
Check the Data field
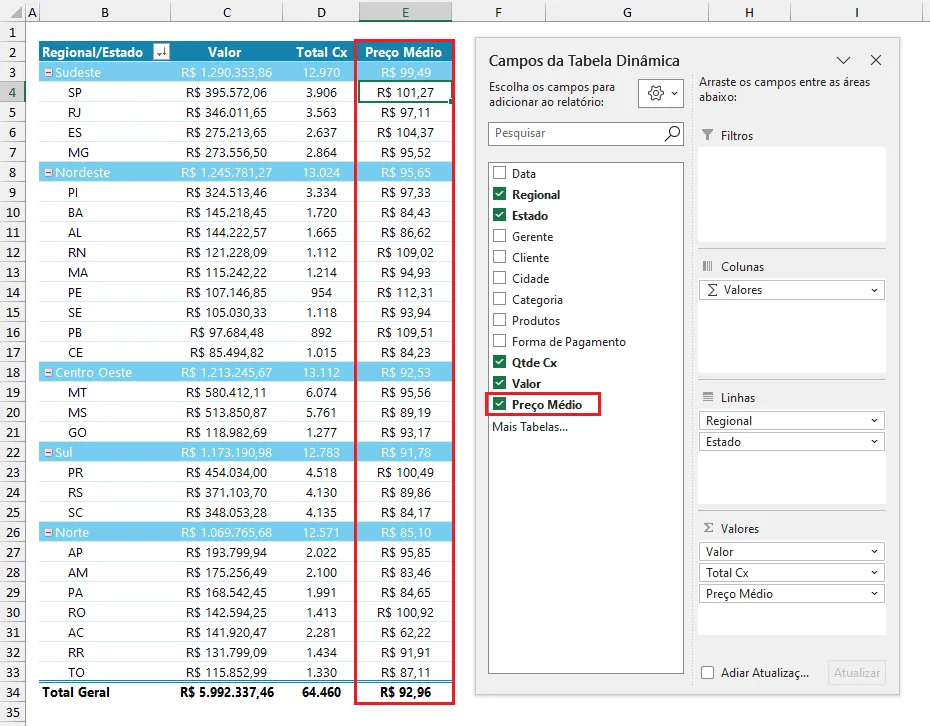[x=499, y=173]
